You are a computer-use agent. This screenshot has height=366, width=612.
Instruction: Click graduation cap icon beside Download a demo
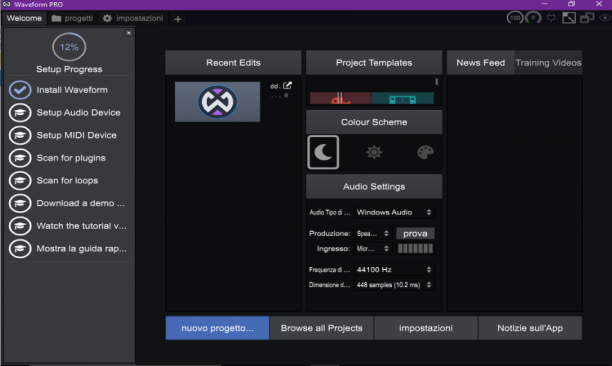tap(20, 203)
